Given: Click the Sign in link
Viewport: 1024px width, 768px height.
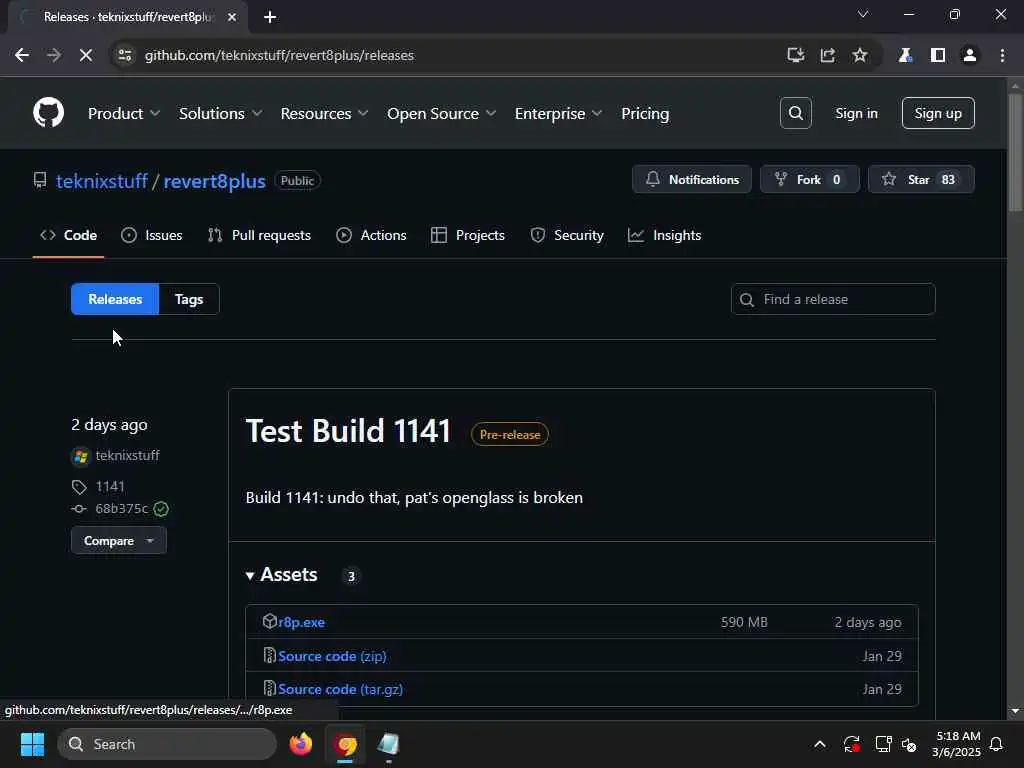Looking at the screenshot, I should click(x=856, y=113).
